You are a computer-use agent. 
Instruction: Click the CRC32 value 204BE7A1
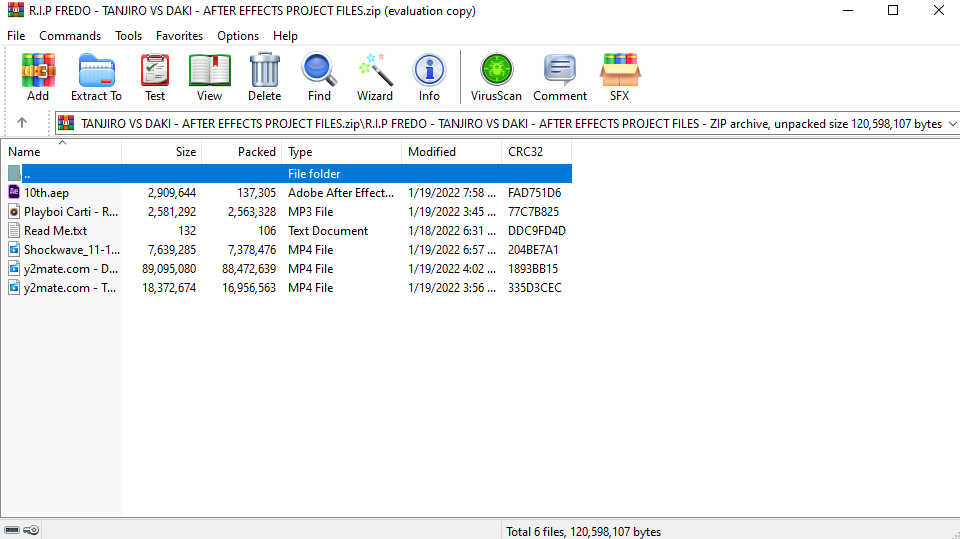533,249
